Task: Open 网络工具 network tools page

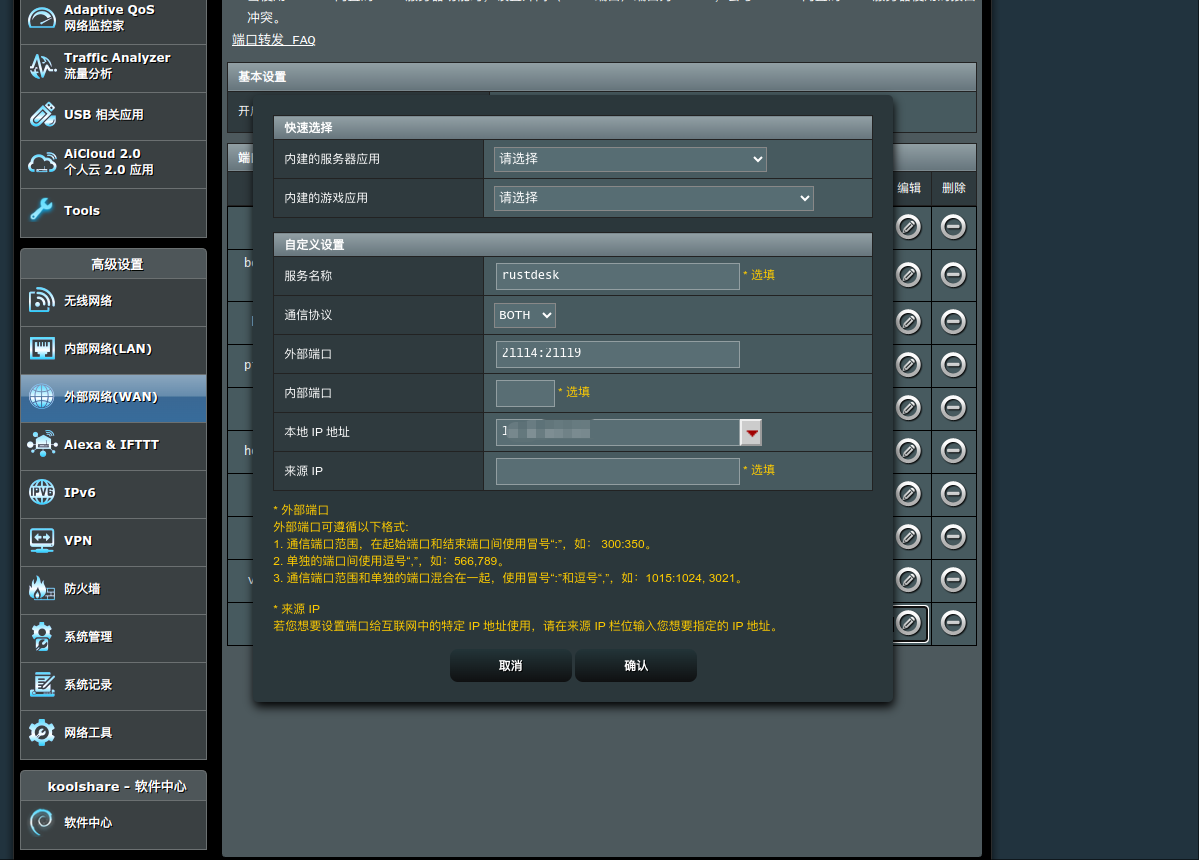Action: click(113, 733)
